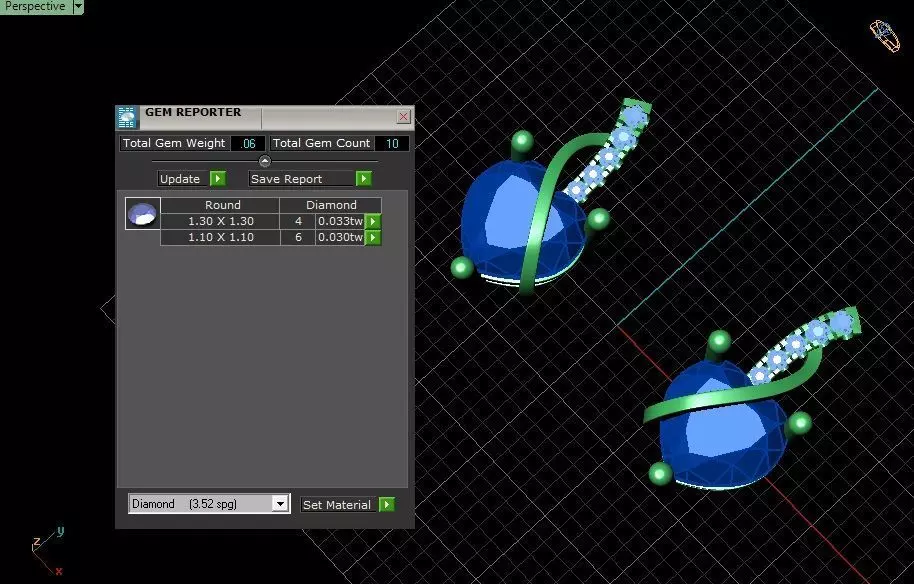Viewport: 914px width, 584px height.
Task: Click green arrow on the 1.30 X 1.30 row
Action: pos(373,221)
